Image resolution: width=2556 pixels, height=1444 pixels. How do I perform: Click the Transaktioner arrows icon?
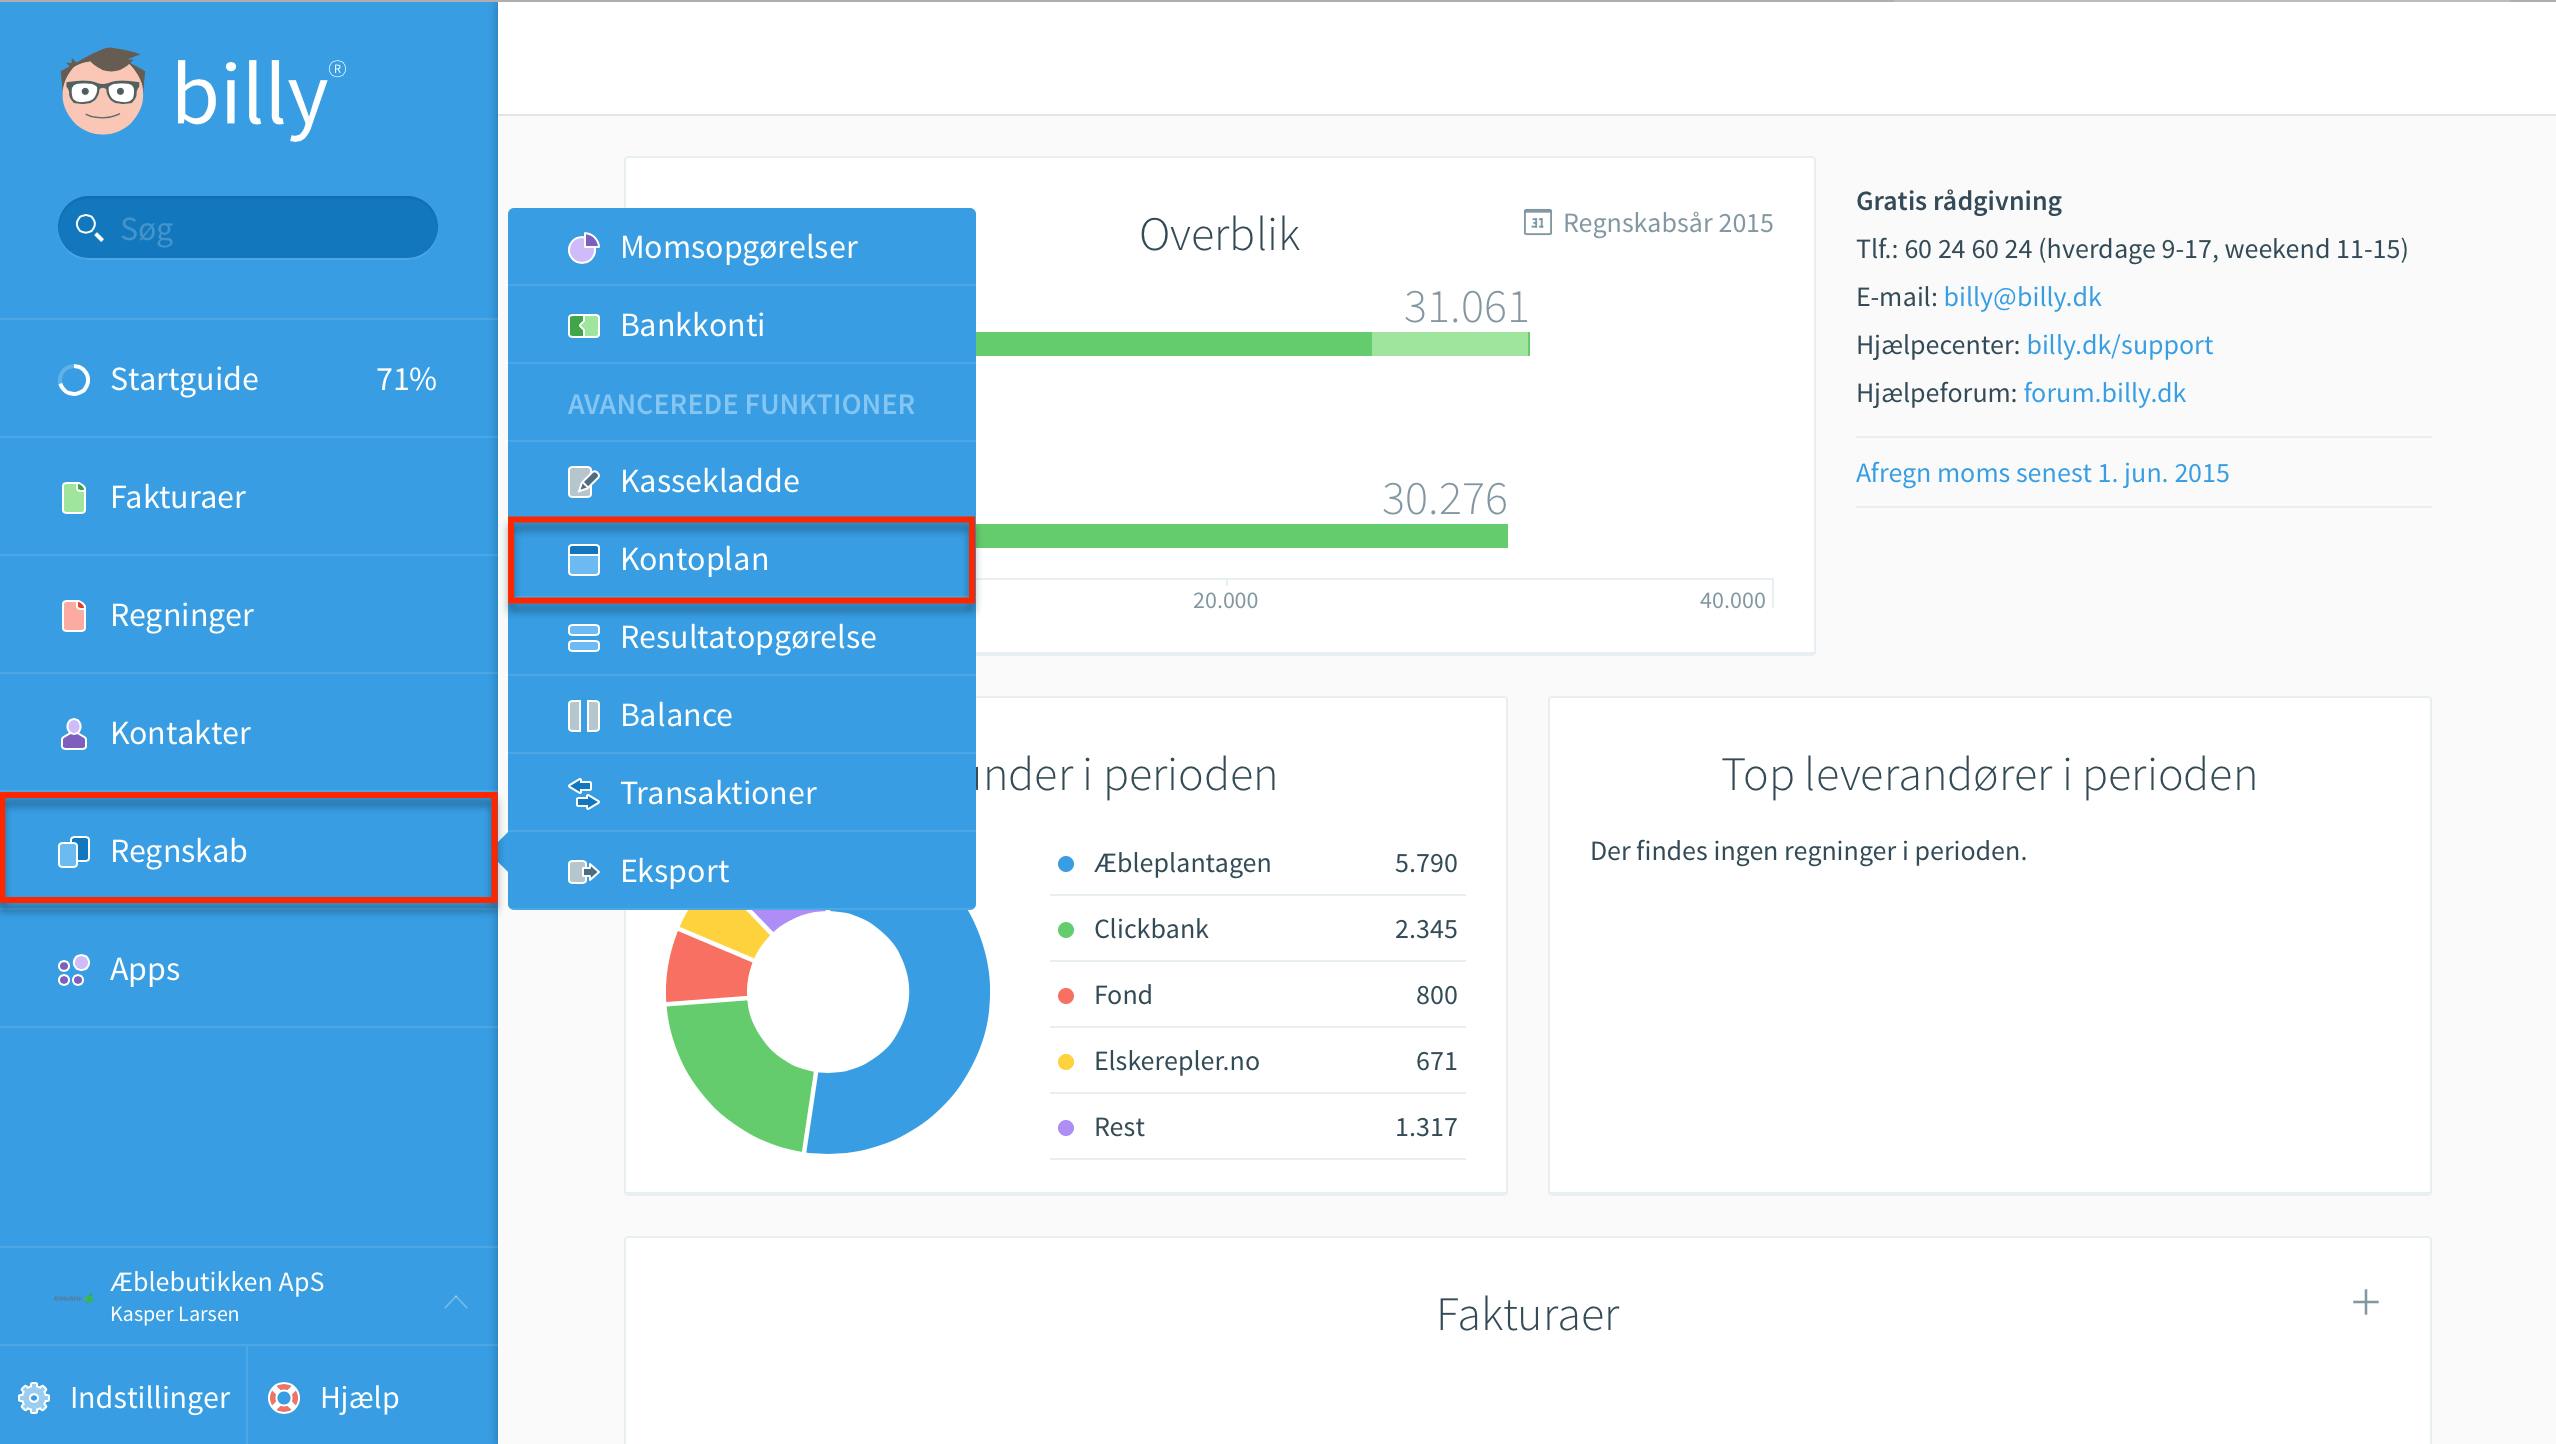583,793
